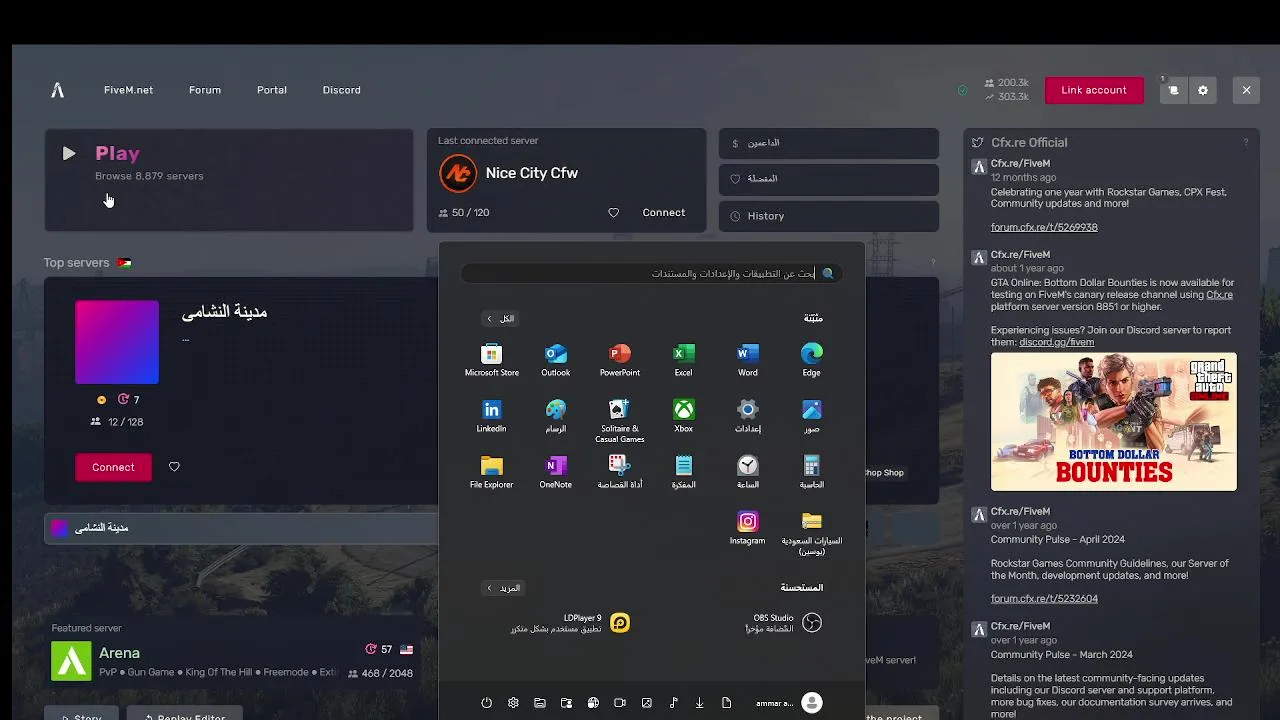This screenshot has width=1280, height=720.
Task: Open Documents folder from Start footer
Action: pyautogui.click(x=727, y=703)
